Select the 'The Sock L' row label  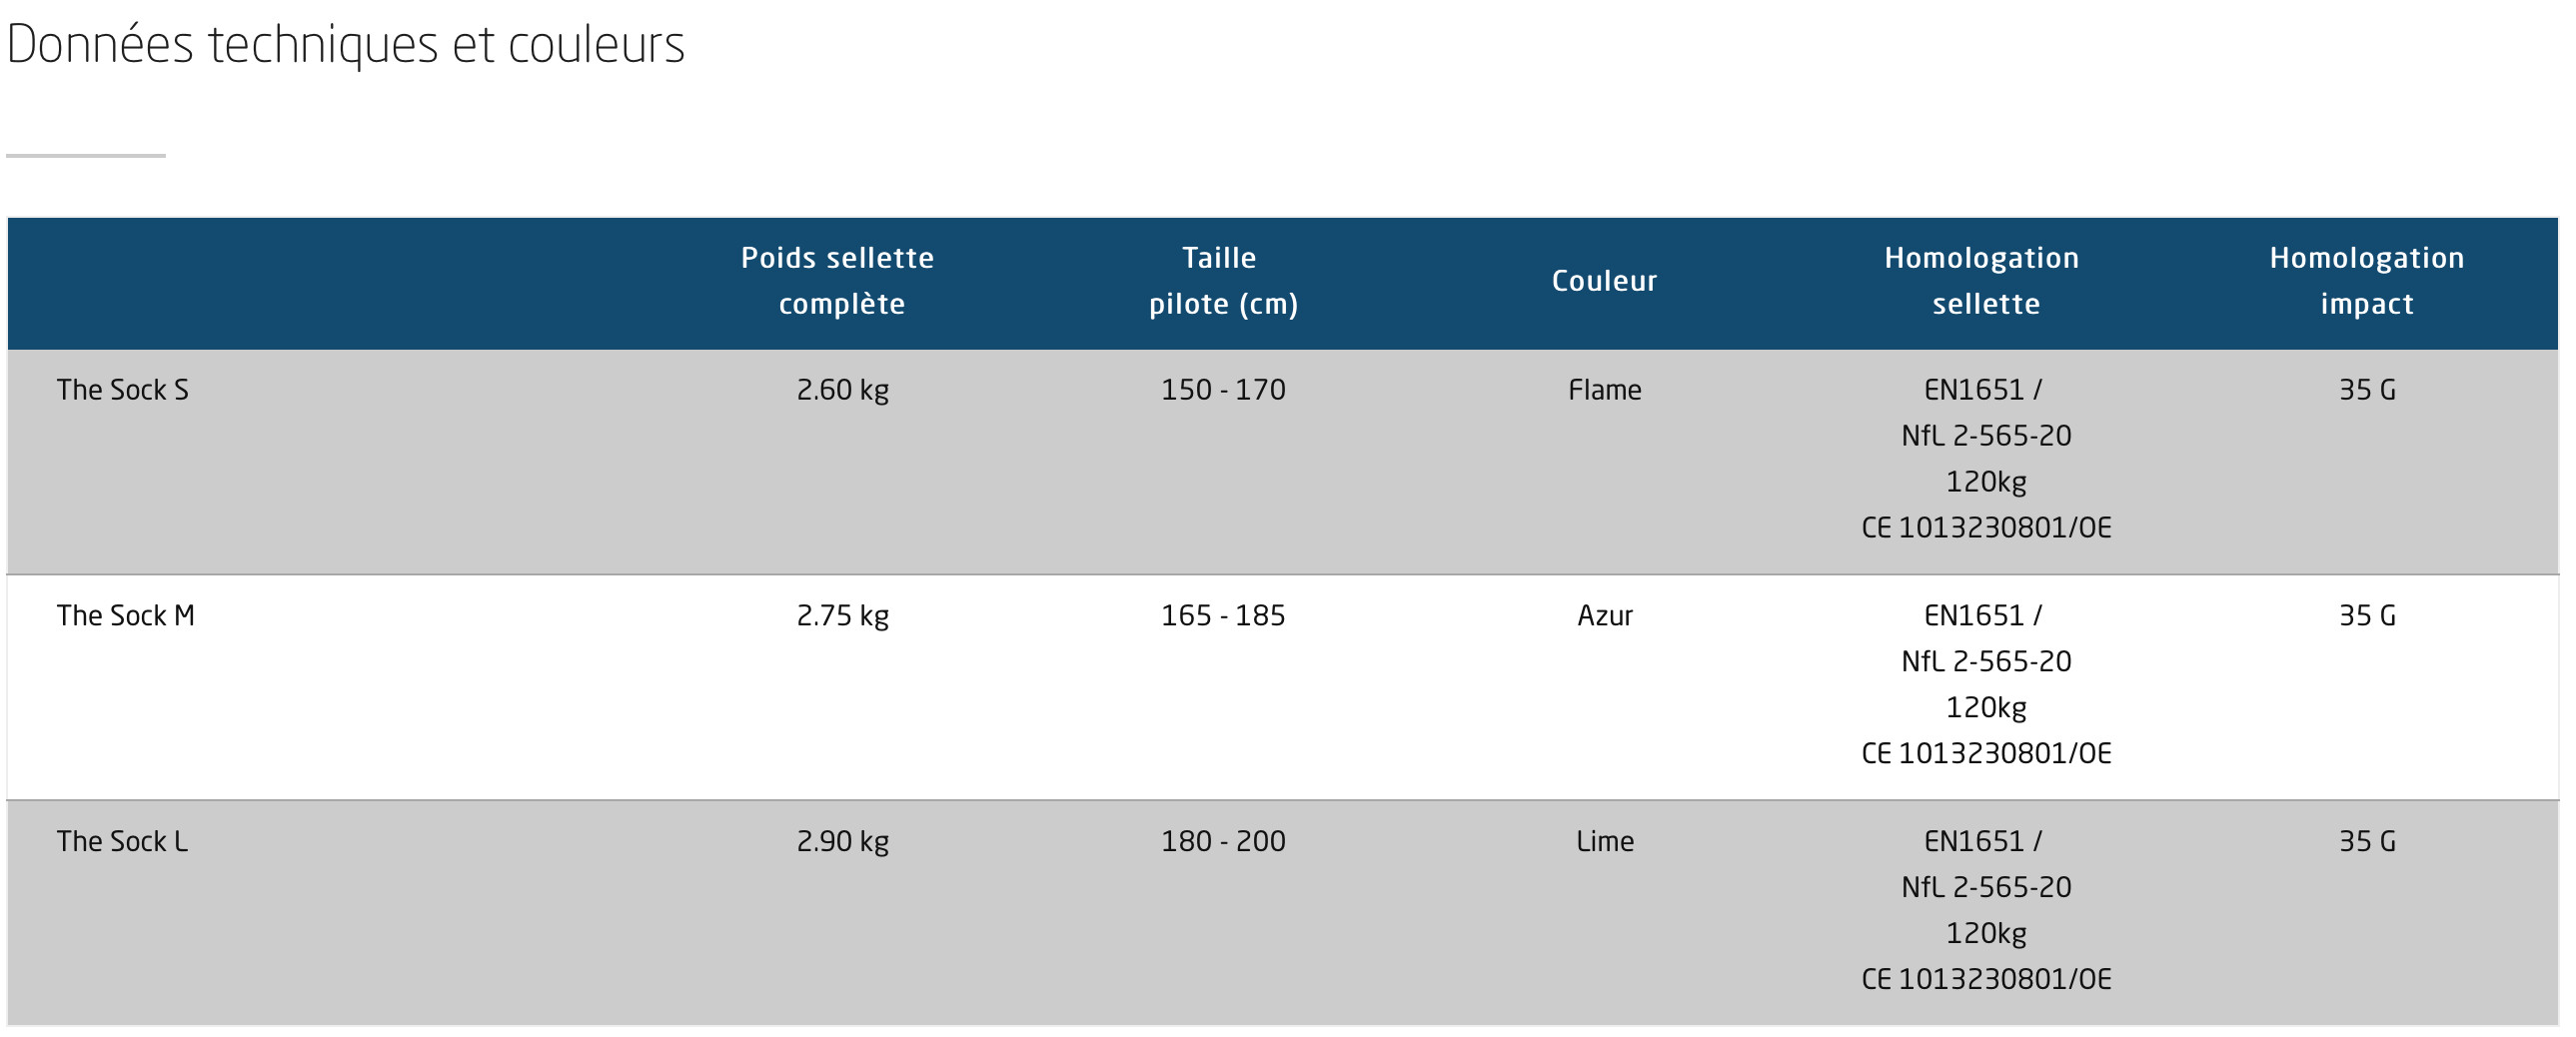click(122, 842)
